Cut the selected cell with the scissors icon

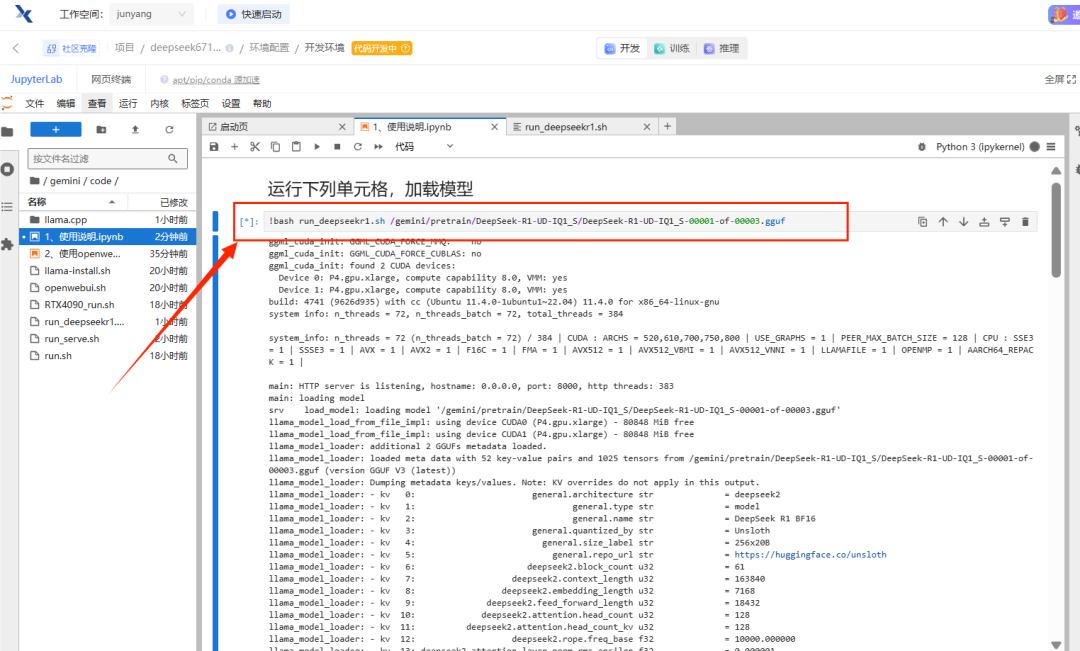point(255,147)
